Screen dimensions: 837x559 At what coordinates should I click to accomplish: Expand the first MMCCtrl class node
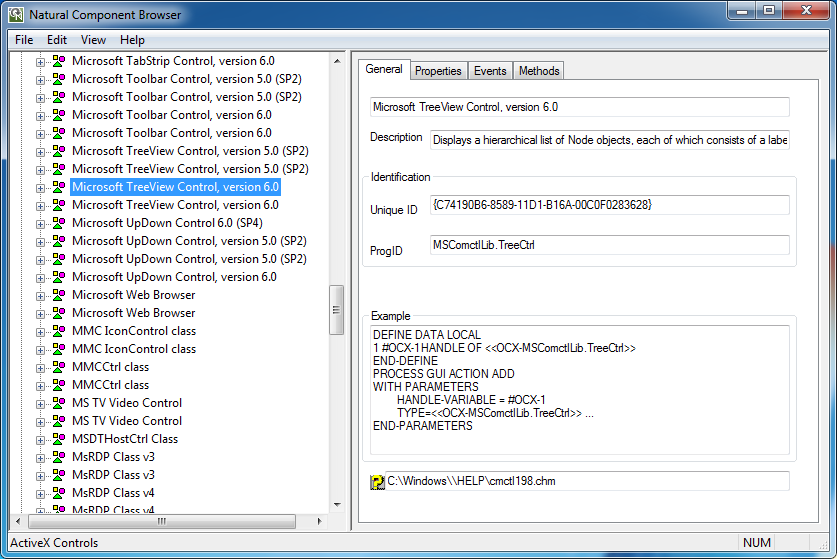point(41,367)
